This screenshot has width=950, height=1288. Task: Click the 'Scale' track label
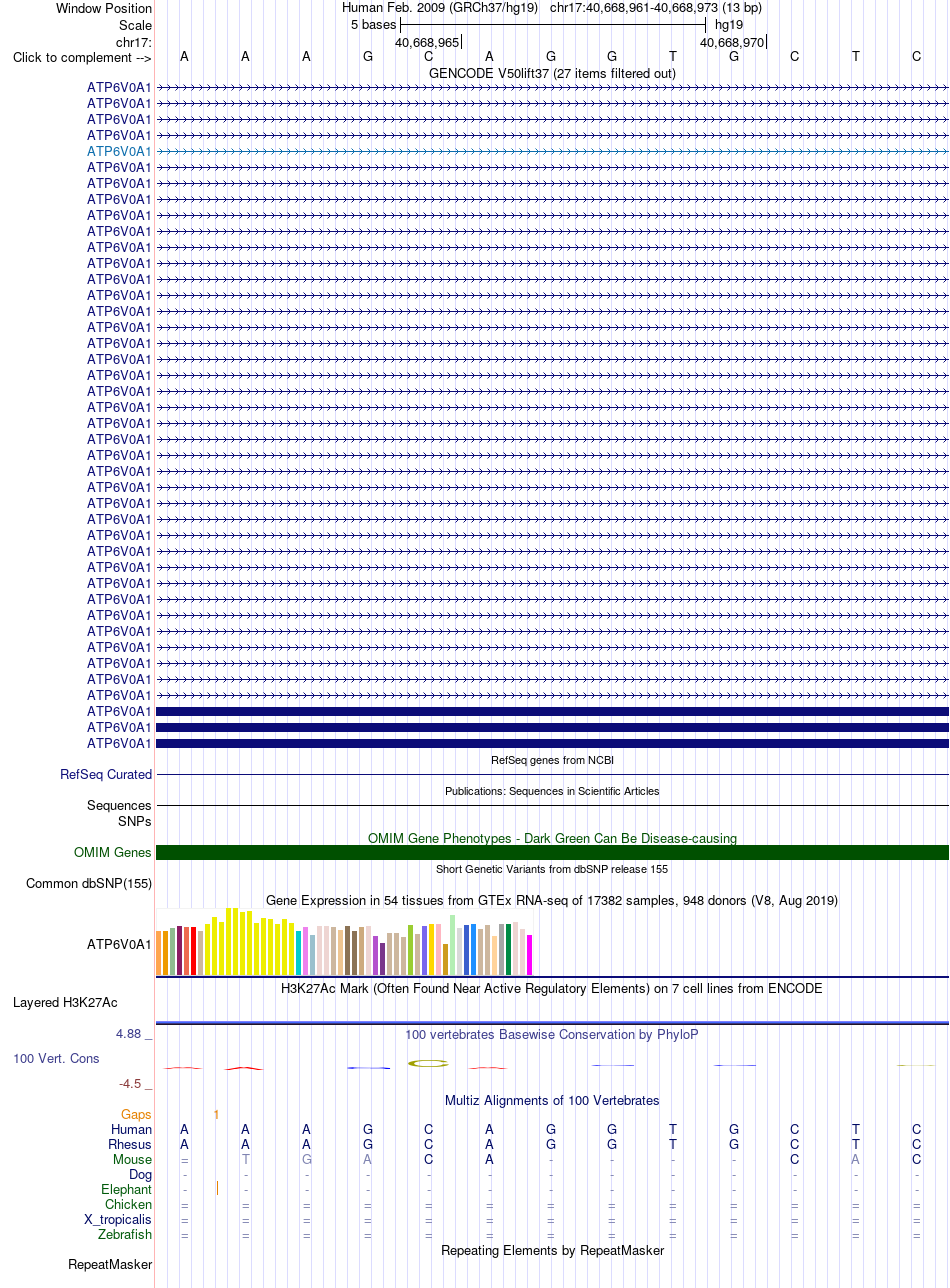click(x=135, y=25)
